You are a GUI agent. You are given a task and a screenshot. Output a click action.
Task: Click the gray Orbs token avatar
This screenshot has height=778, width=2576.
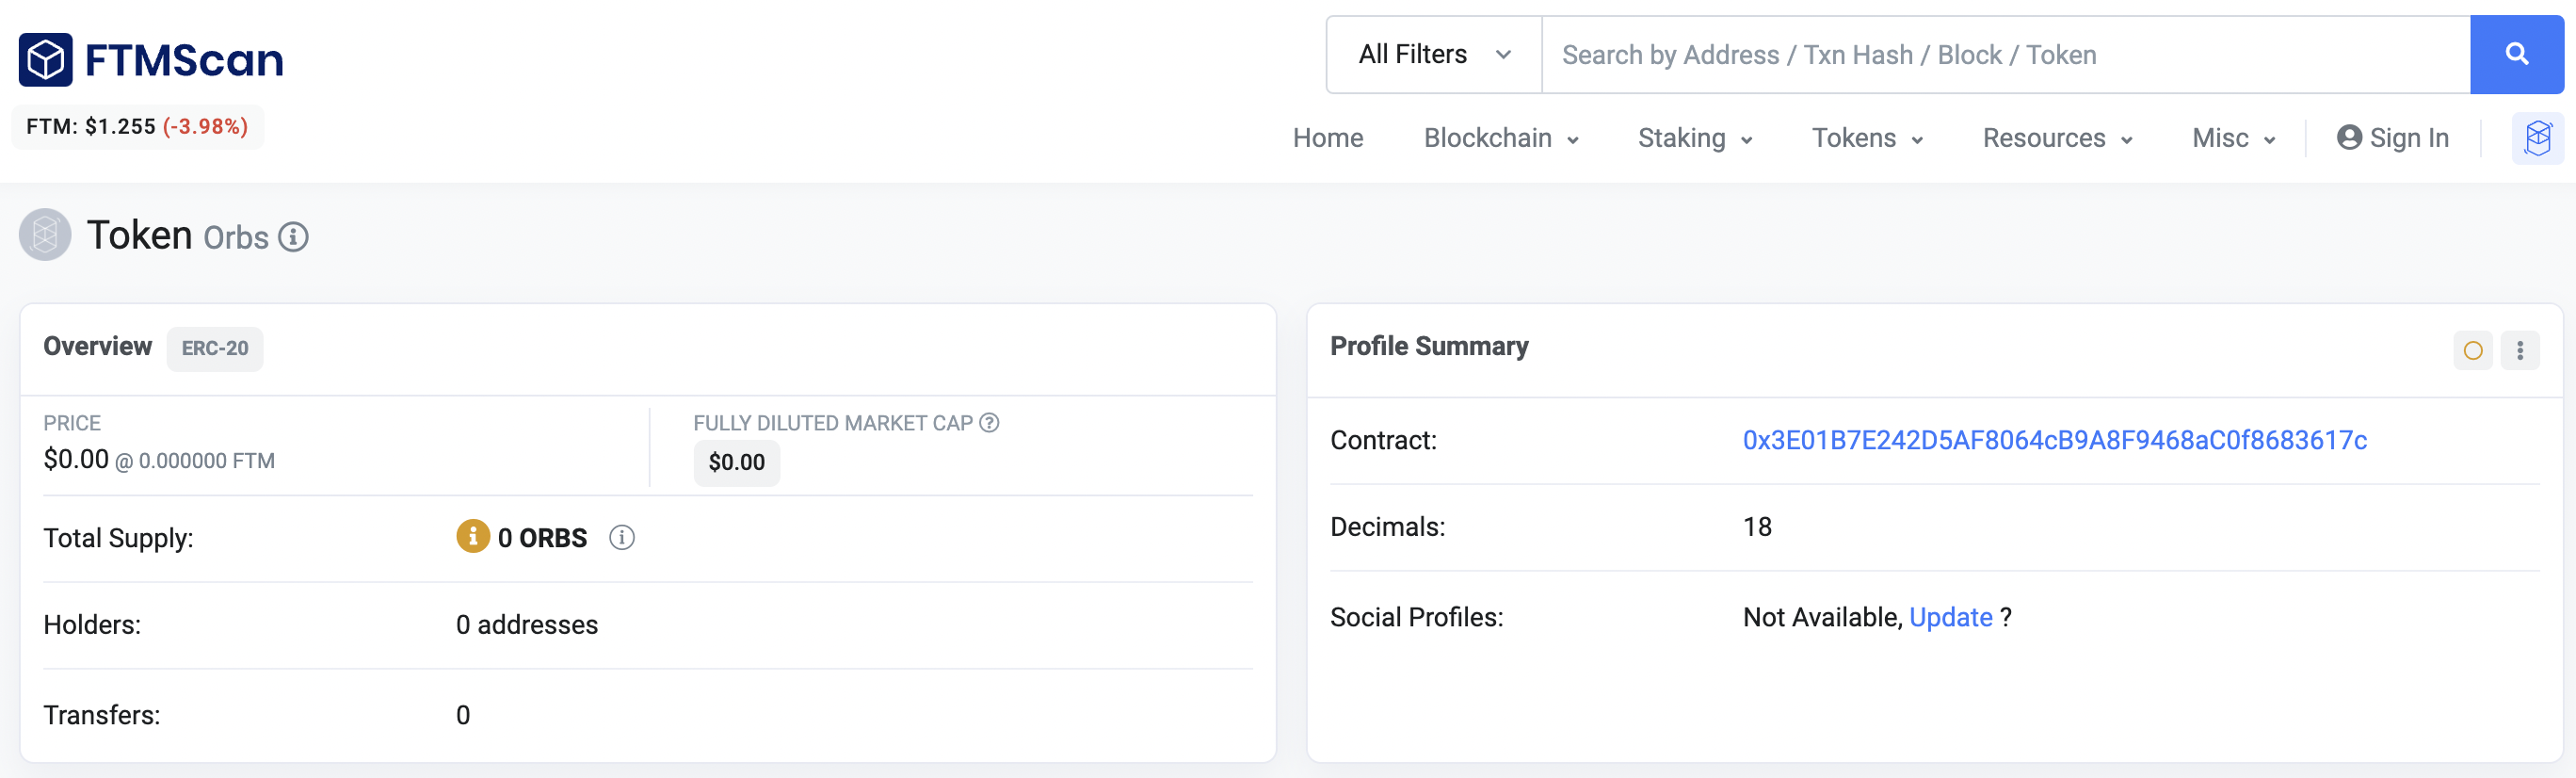(x=45, y=235)
